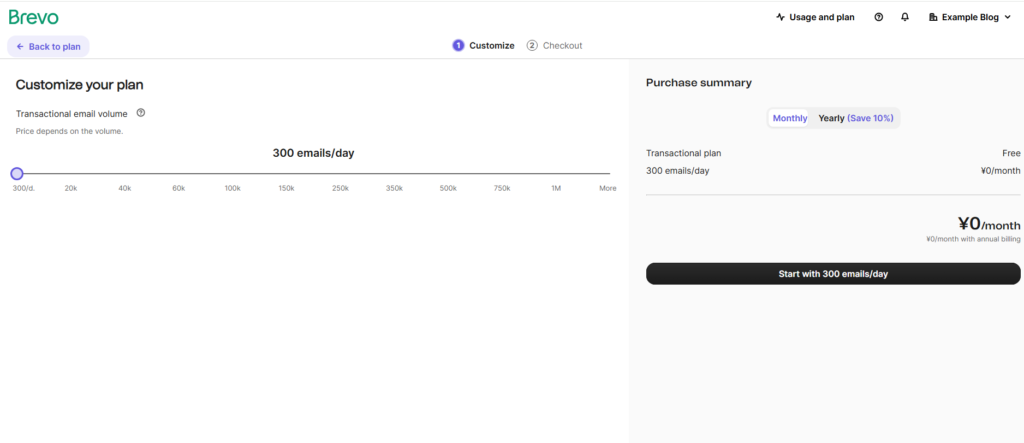Image resolution: width=1024 pixels, height=443 pixels.
Task: Click Back to plan button
Action: coord(48,46)
